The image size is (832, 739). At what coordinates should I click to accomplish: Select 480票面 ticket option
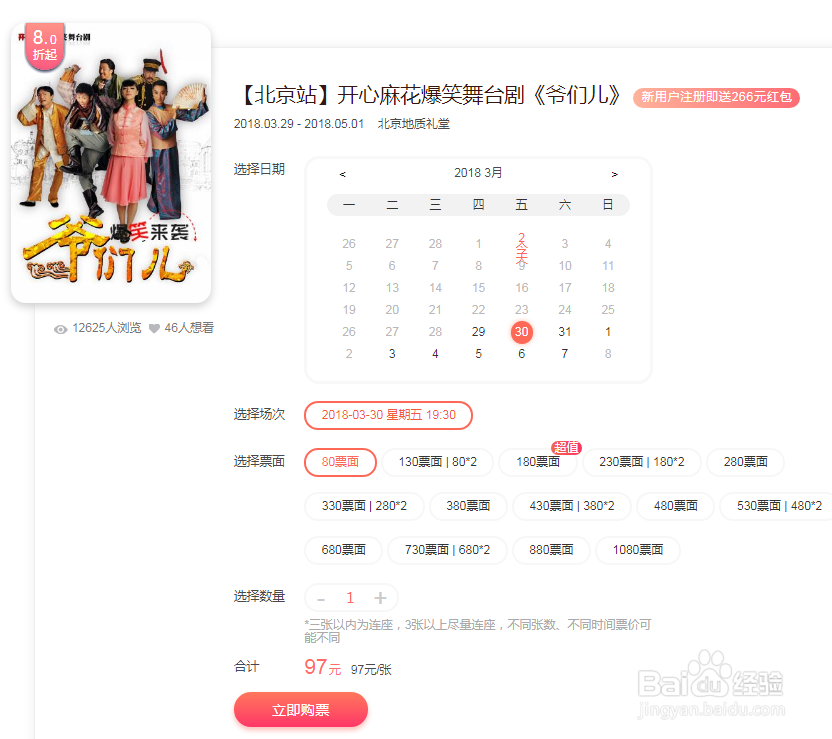(675, 506)
